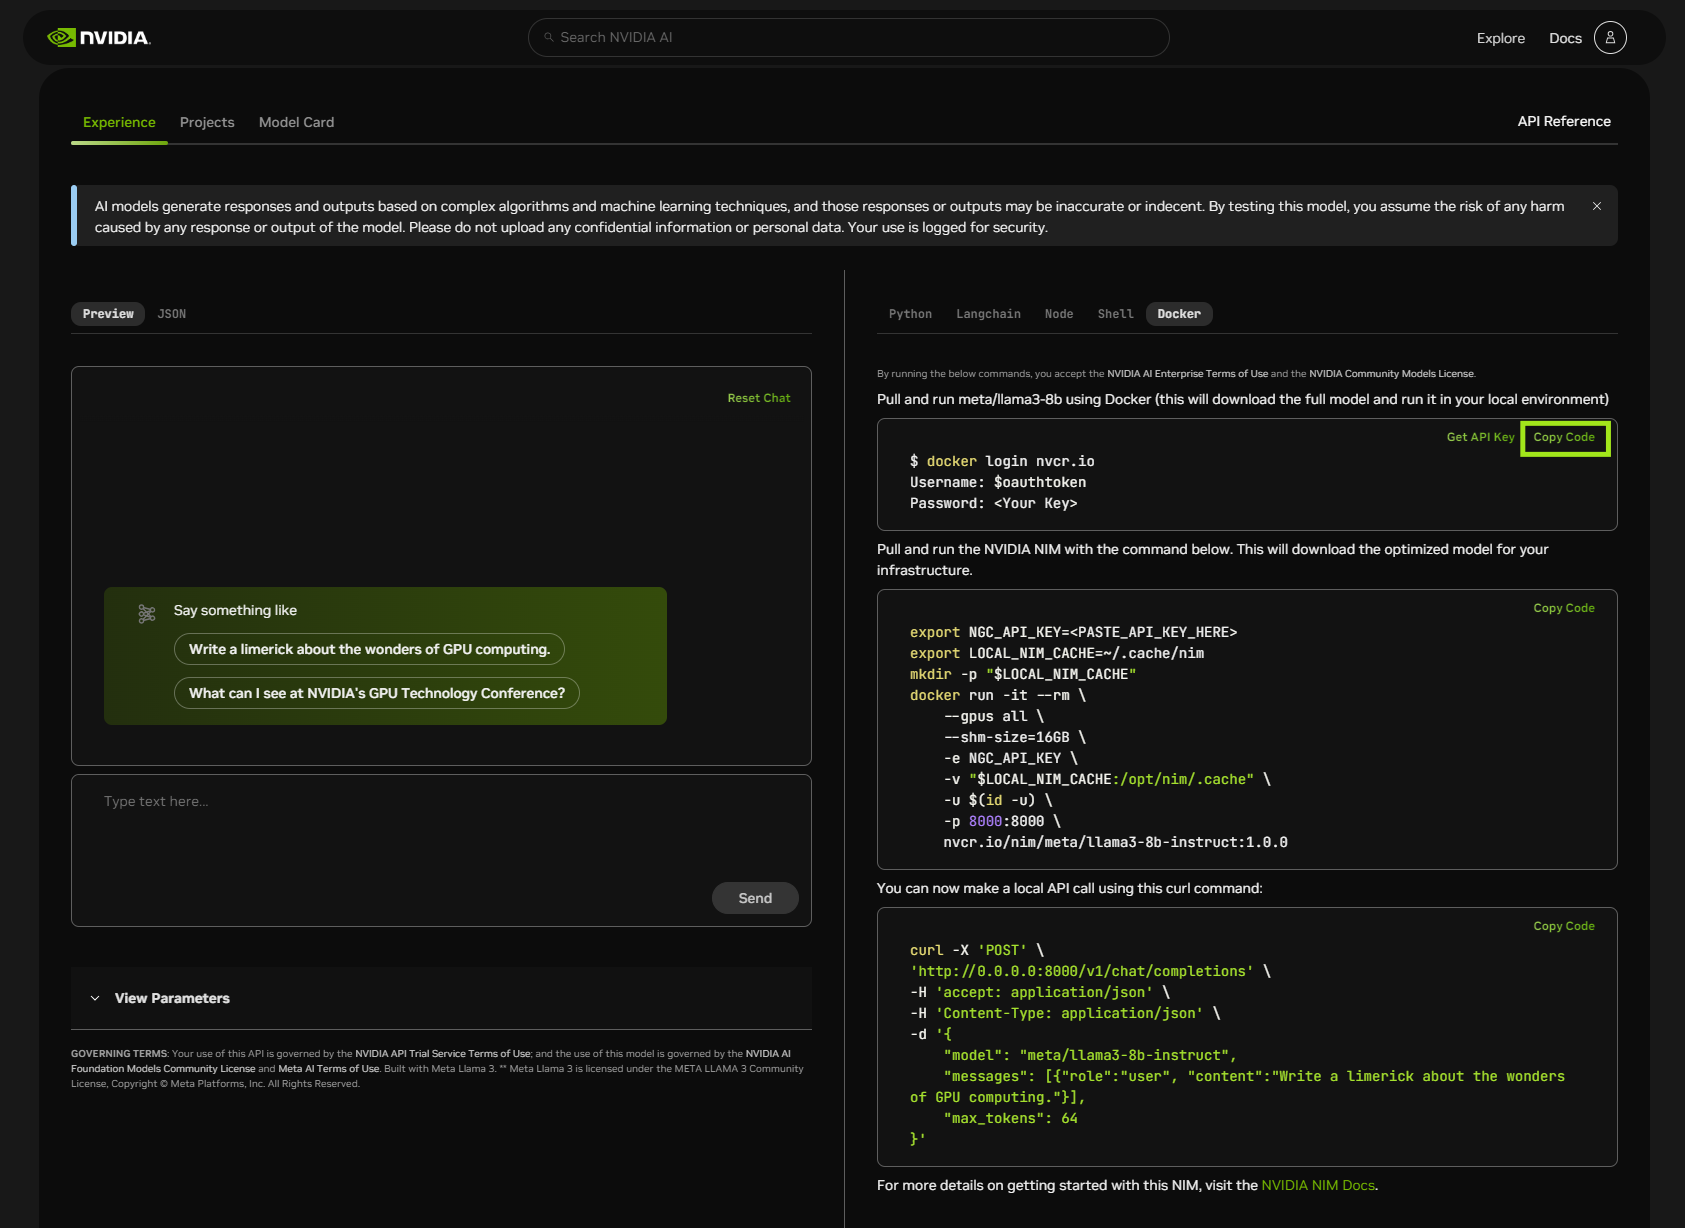Open the user account profile icon
The height and width of the screenshot is (1228, 1685).
(1609, 38)
